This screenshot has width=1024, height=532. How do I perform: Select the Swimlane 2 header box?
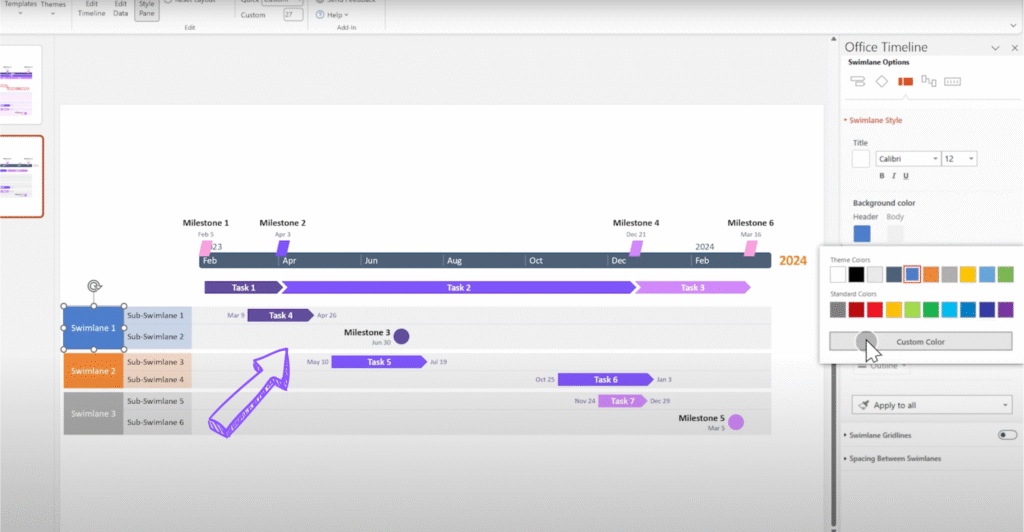tap(93, 371)
